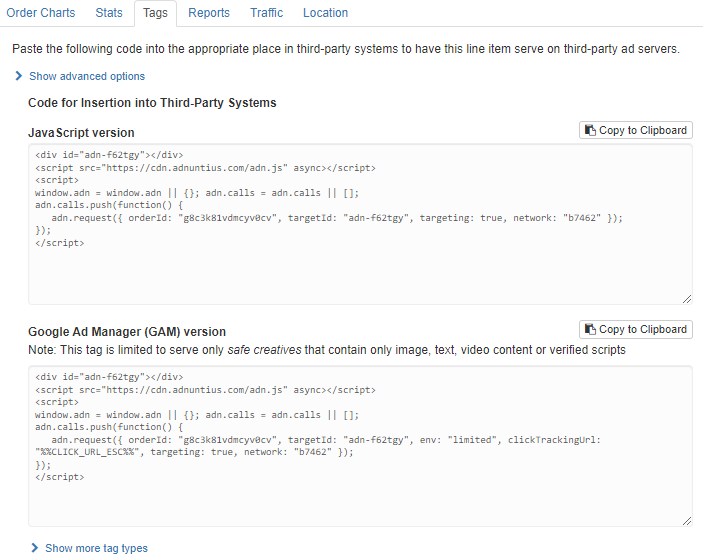The height and width of the screenshot is (557, 703).
Task: Grab the JavaScript code box resize handle
Action: click(x=686, y=298)
